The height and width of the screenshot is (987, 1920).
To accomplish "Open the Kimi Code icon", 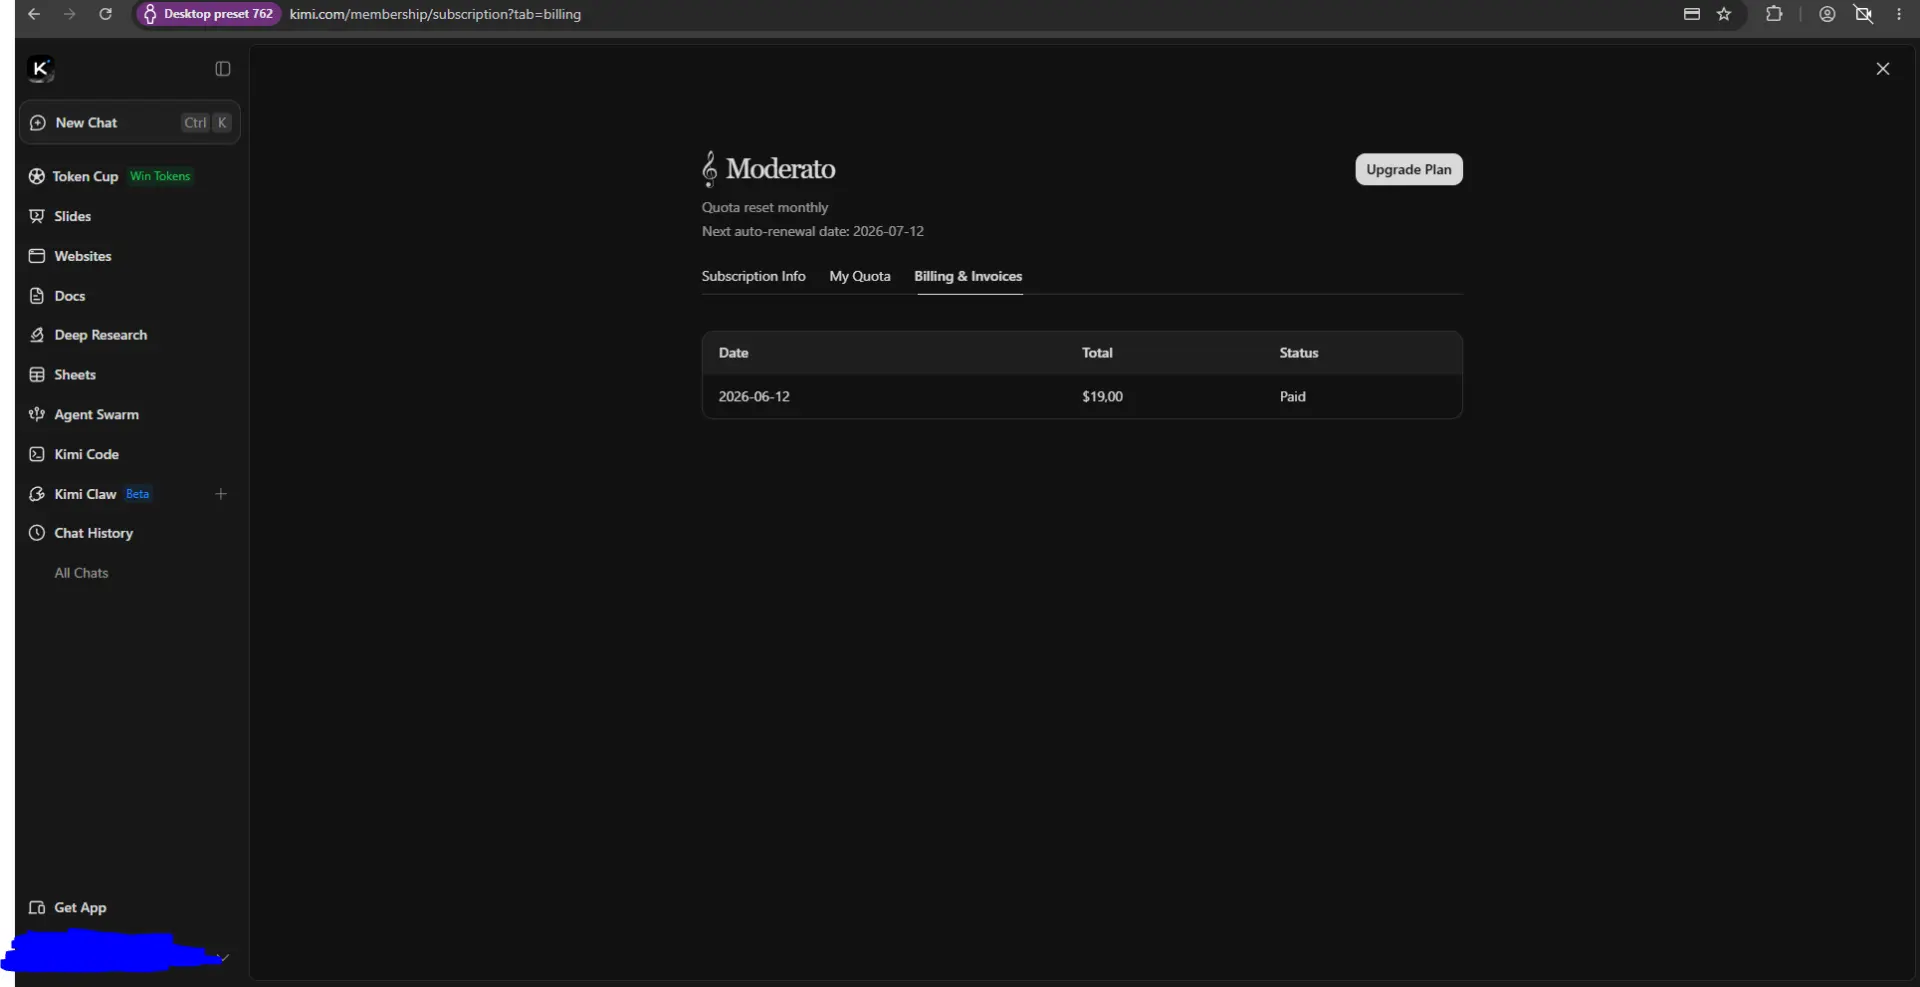I will [x=37, y=454].
